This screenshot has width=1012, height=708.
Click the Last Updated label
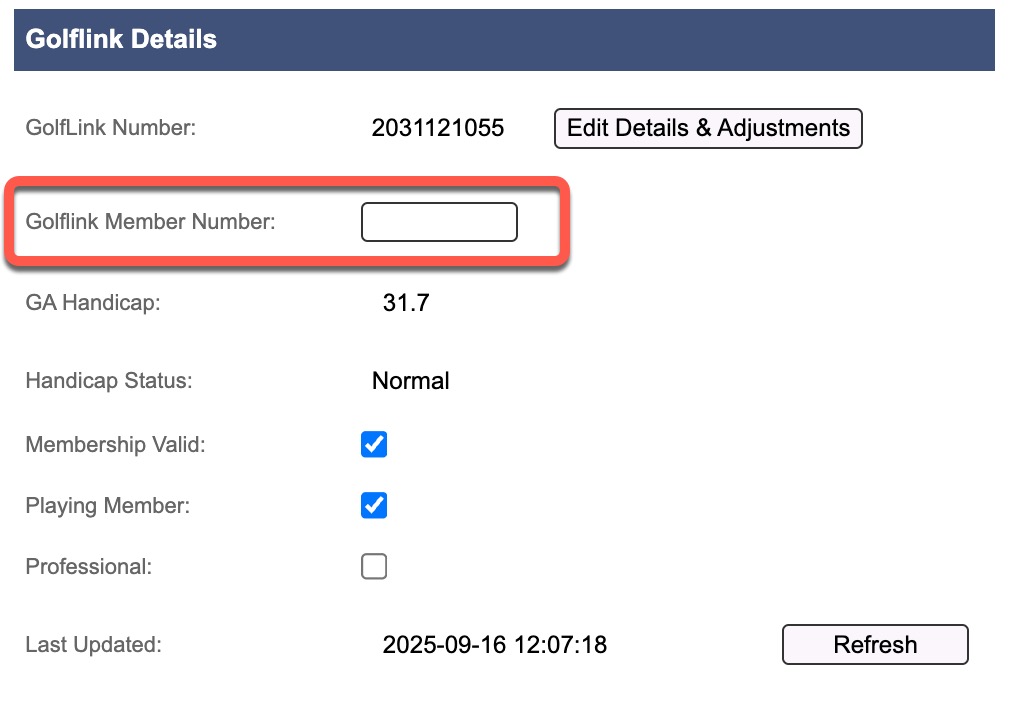point(94,645)
